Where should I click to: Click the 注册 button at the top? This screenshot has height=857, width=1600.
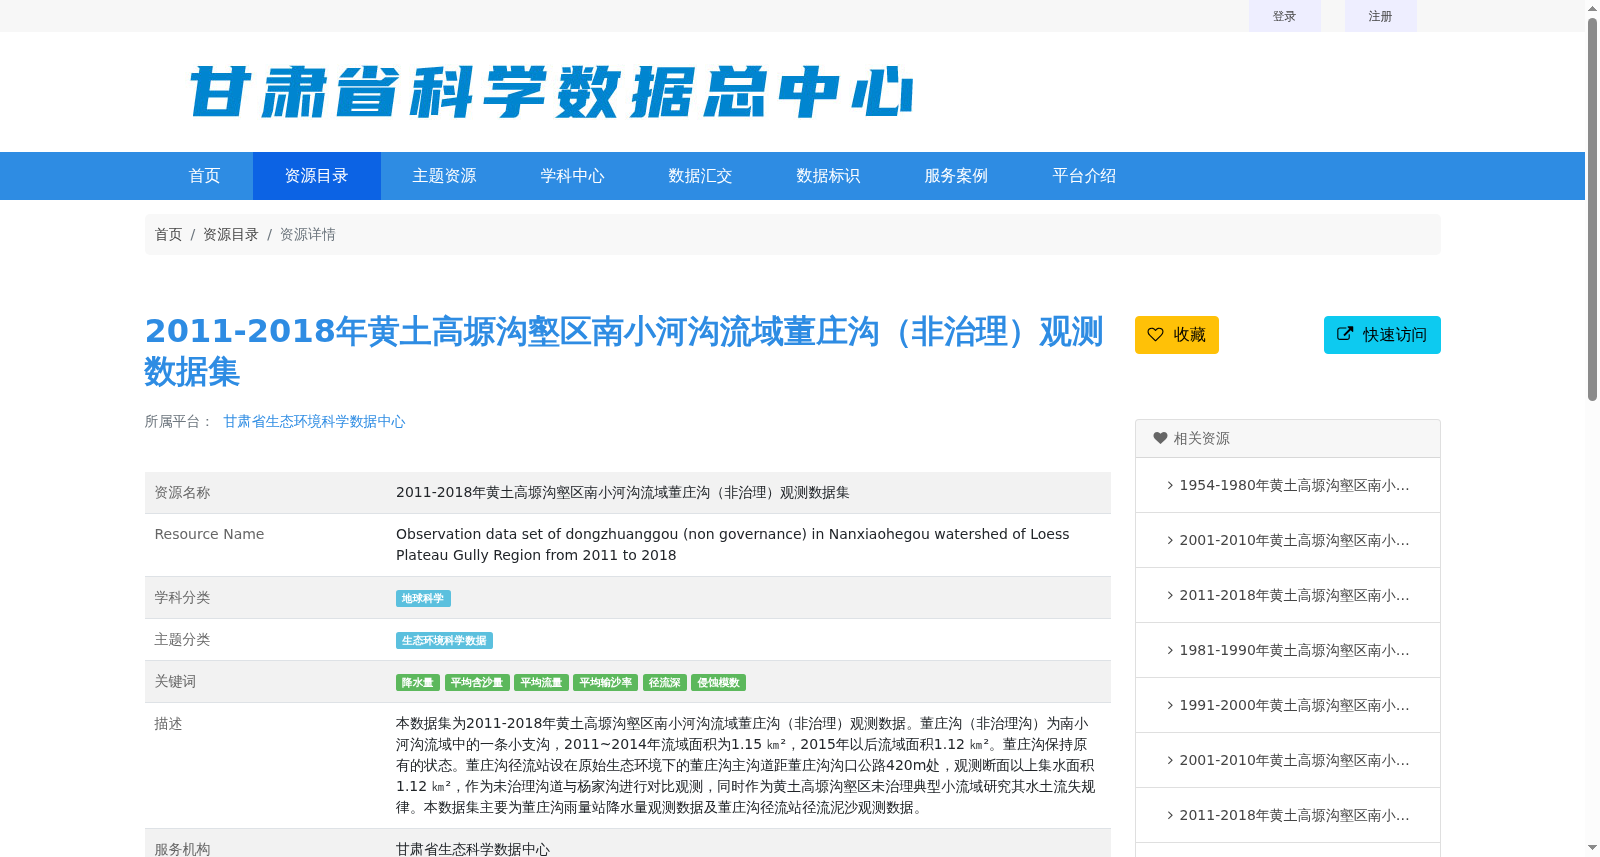coord(1381,16)
